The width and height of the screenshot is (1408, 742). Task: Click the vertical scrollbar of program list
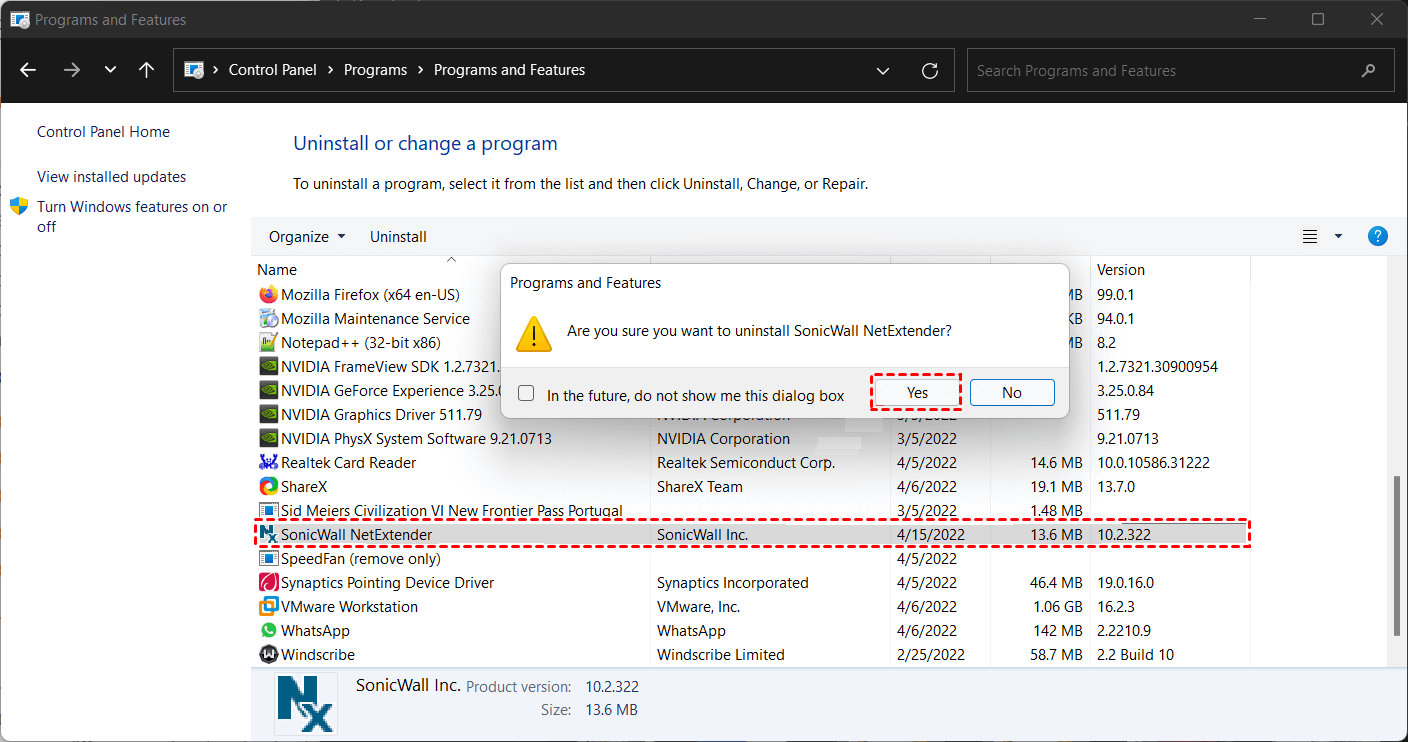[1396, 555]
